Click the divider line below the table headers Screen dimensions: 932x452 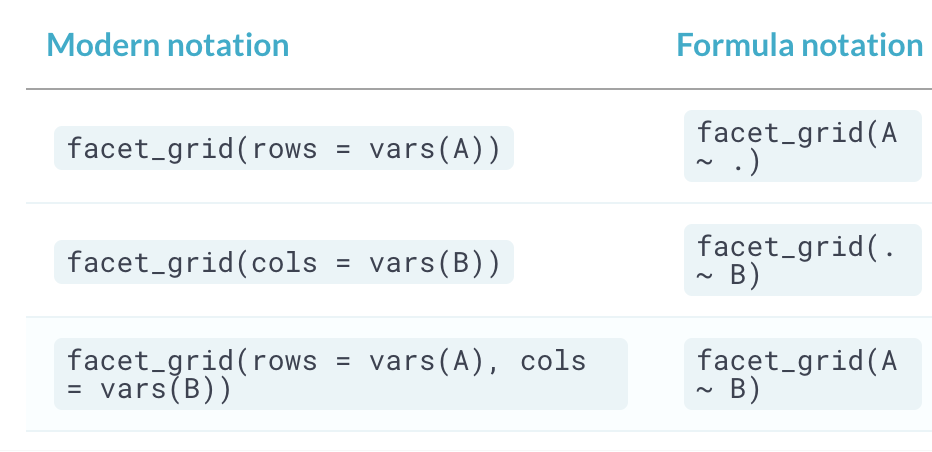pyautogui.click(x=478, y=89)
